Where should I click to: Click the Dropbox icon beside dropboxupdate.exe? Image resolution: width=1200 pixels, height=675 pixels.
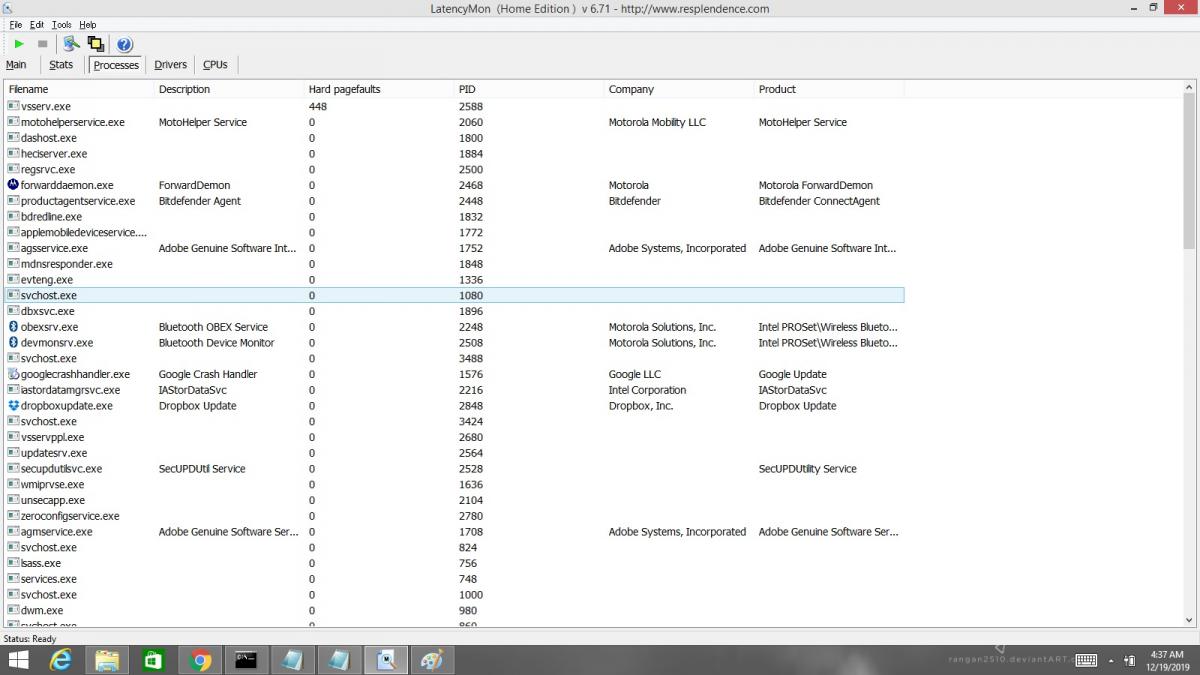coord(13,406)
